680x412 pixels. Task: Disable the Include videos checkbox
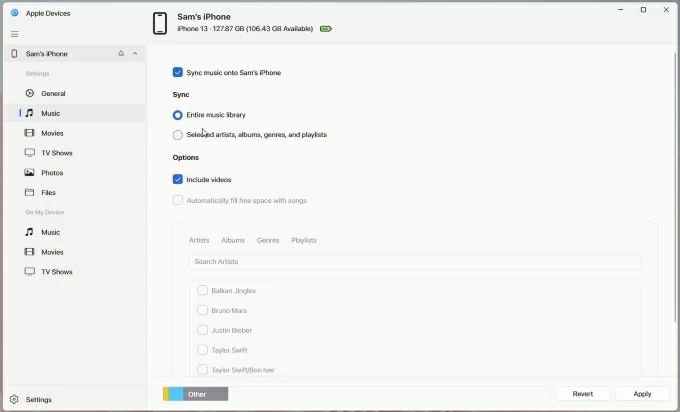[178, 180]
